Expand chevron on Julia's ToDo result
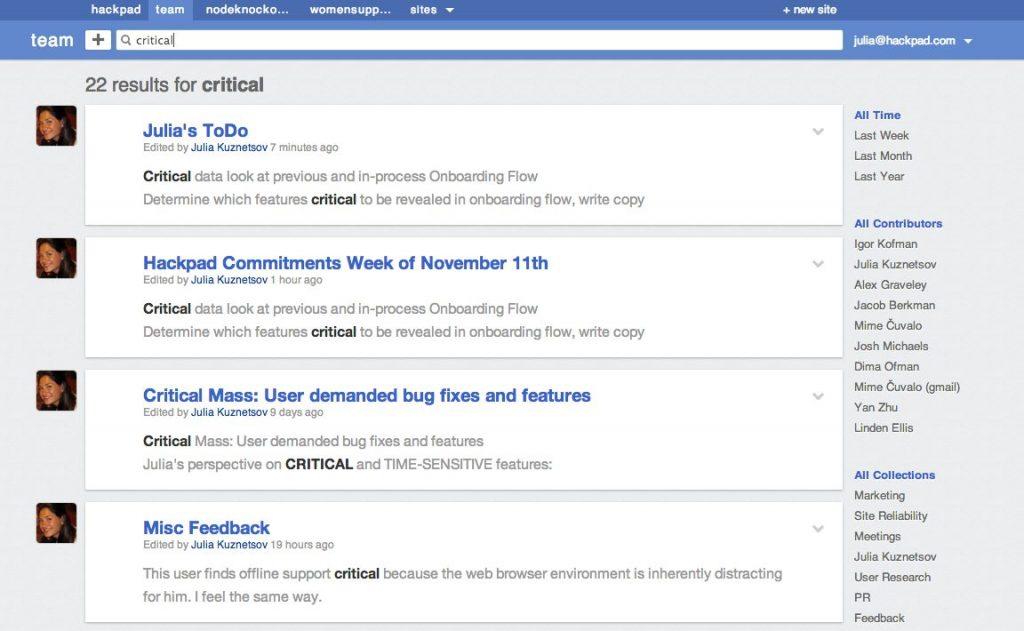 tap(818, 132)
